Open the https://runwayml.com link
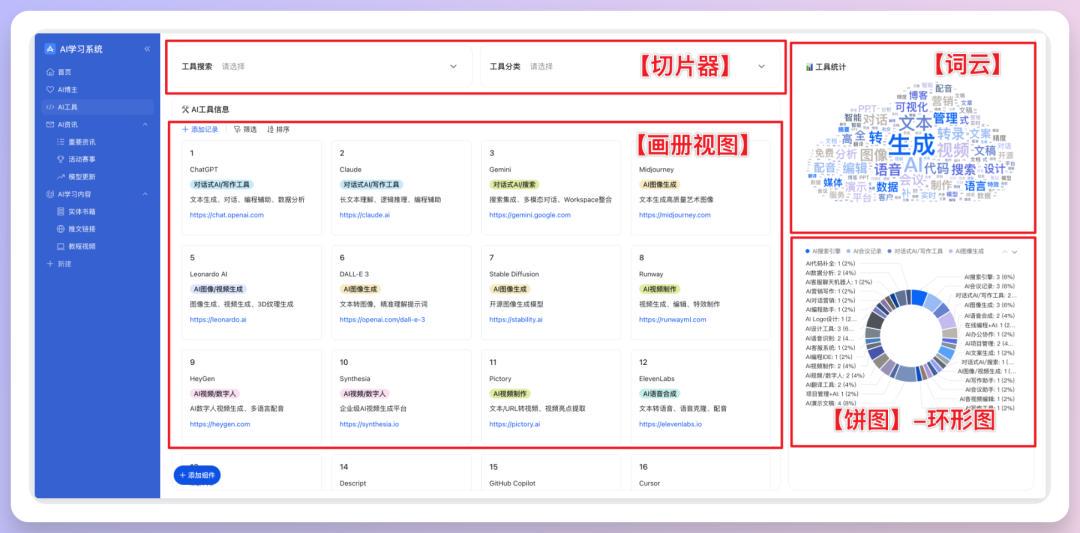This screenshot has width=1080, height=533. [x=672, y=320]
